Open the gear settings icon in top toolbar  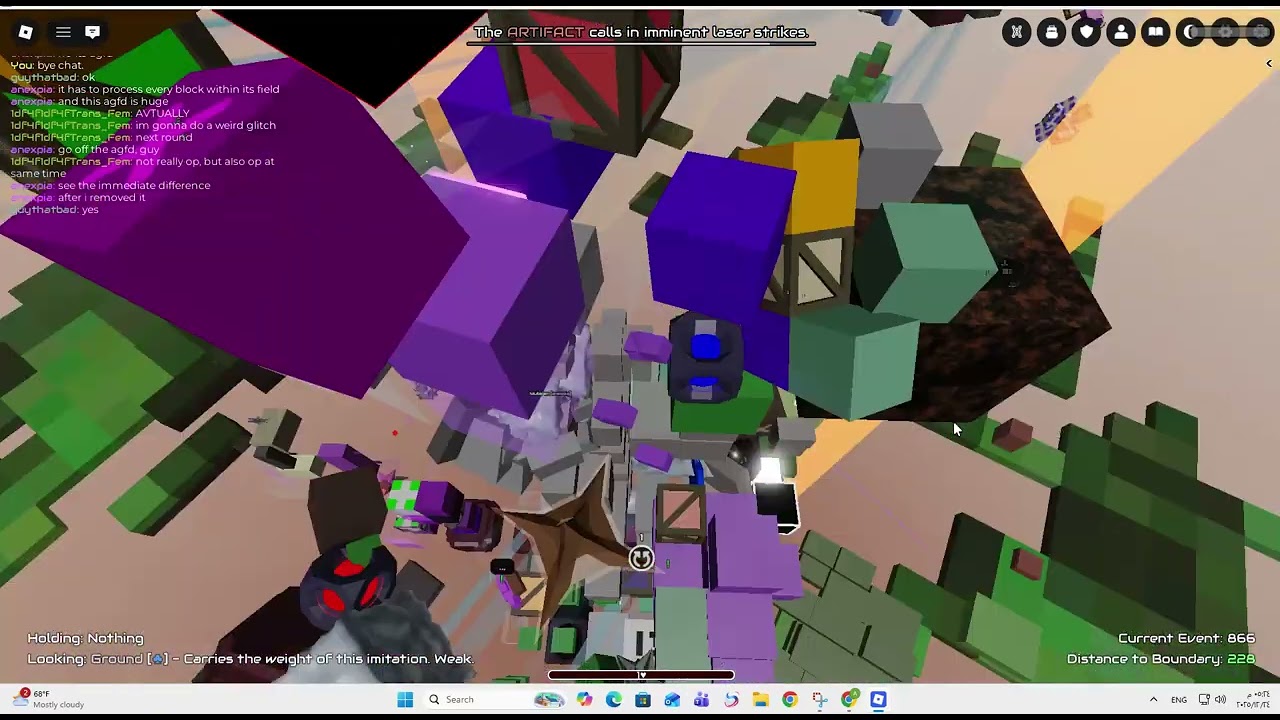[1225, 32]
